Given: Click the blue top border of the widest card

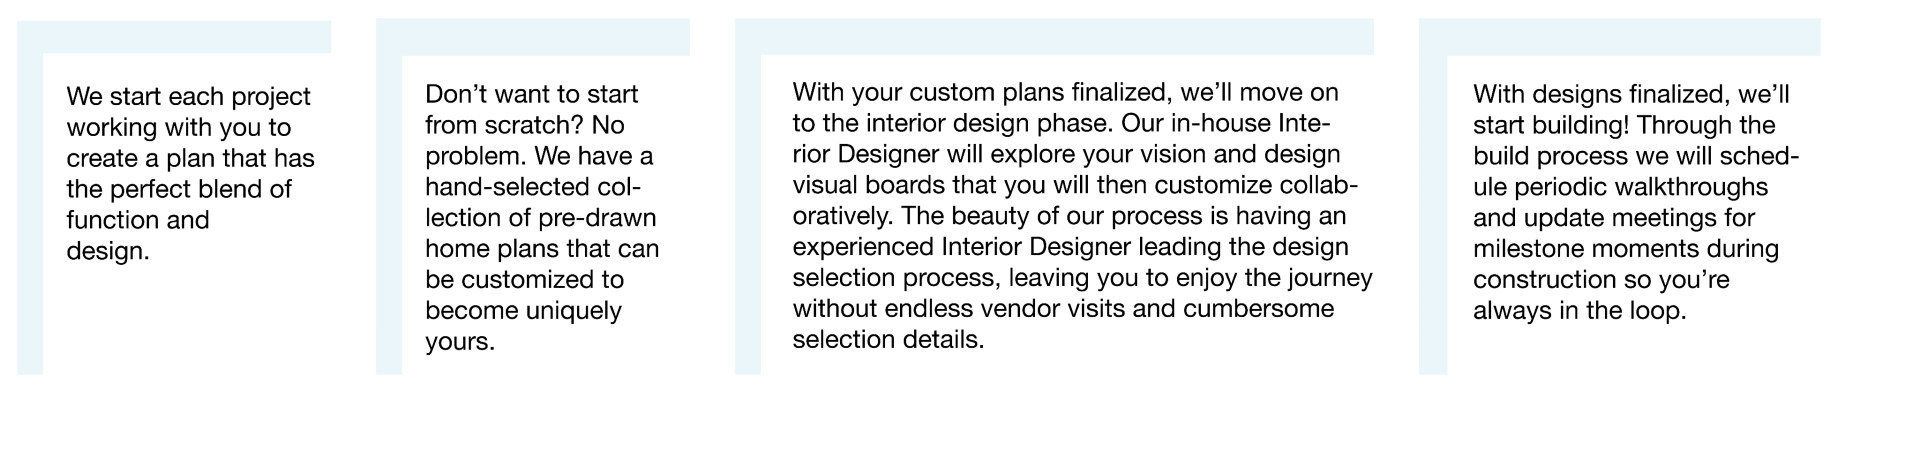Looking at the screenshot, I should (x=1054, y=37).
